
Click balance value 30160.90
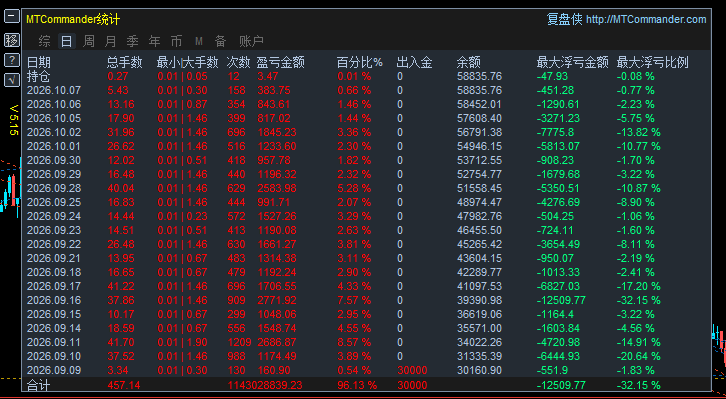click(479, 370)
